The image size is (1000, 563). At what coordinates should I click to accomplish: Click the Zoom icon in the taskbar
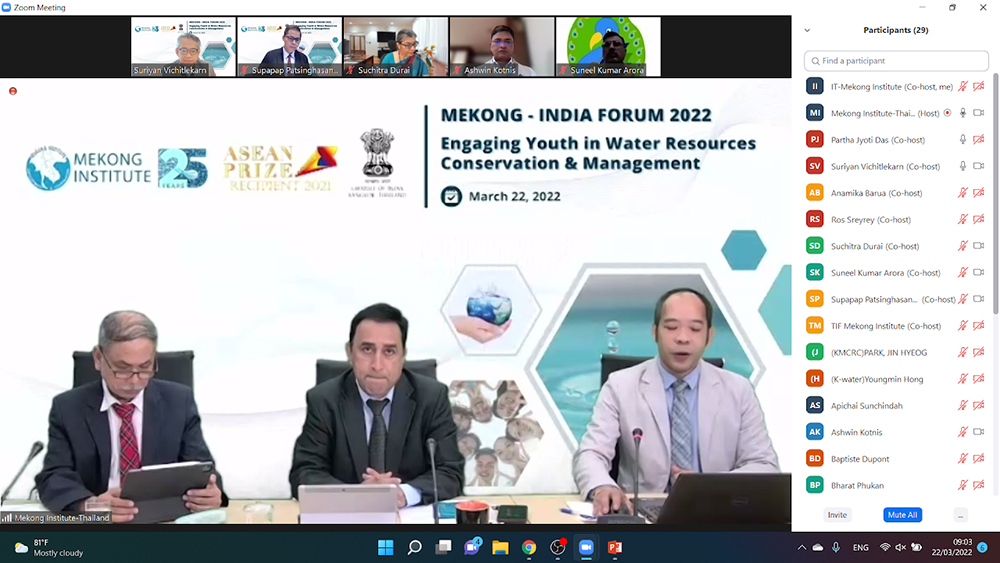click(586, 547)
